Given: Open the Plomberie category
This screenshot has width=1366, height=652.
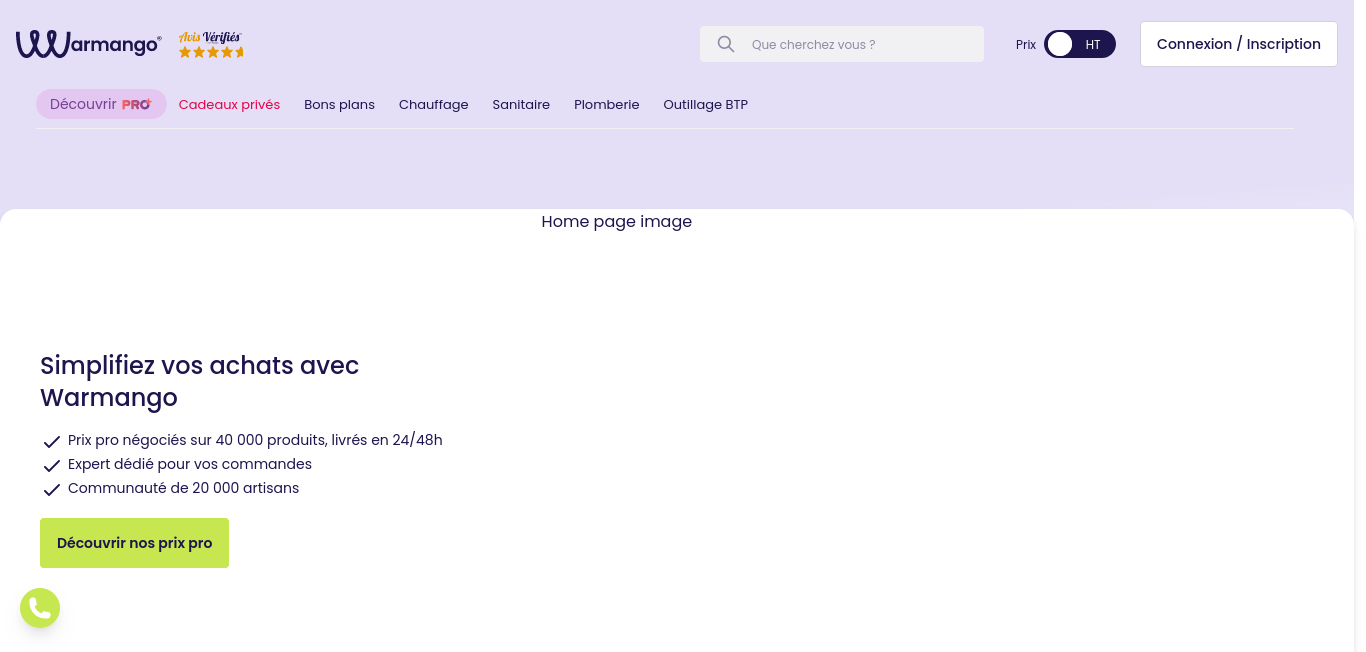Looking at the screenshot, I should (606, 105).
